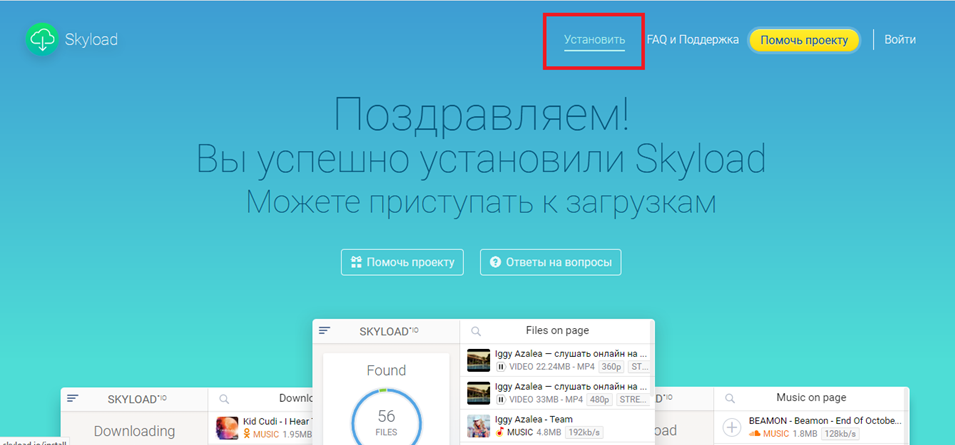The height and width of the screenshot is (445, 955).
Task: Click plus icon next to BEAMON track
Action: [x=732, y=427]
